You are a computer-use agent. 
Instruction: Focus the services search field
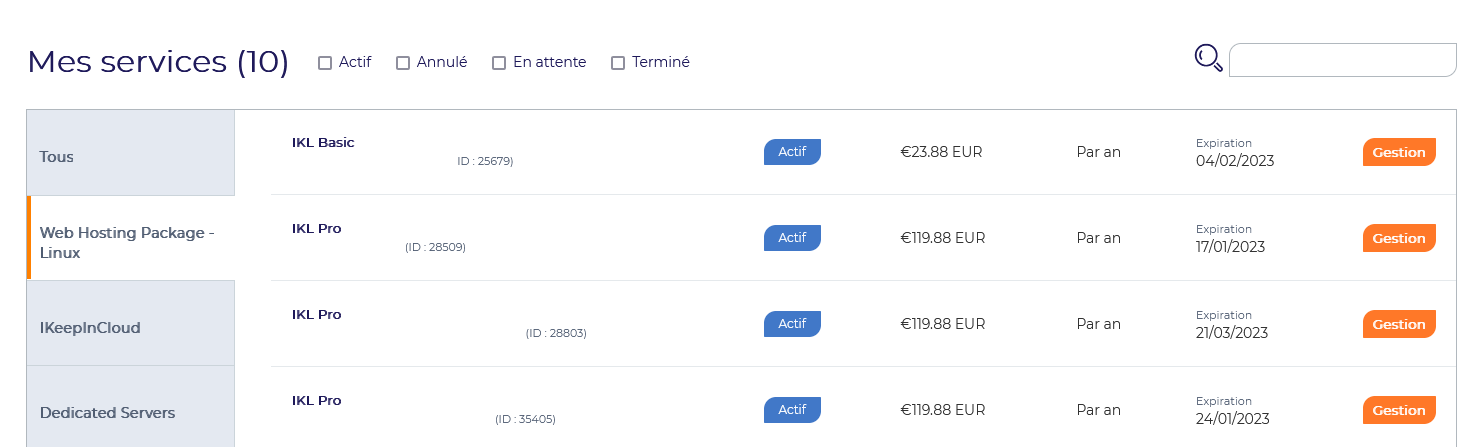point(1342,60)
